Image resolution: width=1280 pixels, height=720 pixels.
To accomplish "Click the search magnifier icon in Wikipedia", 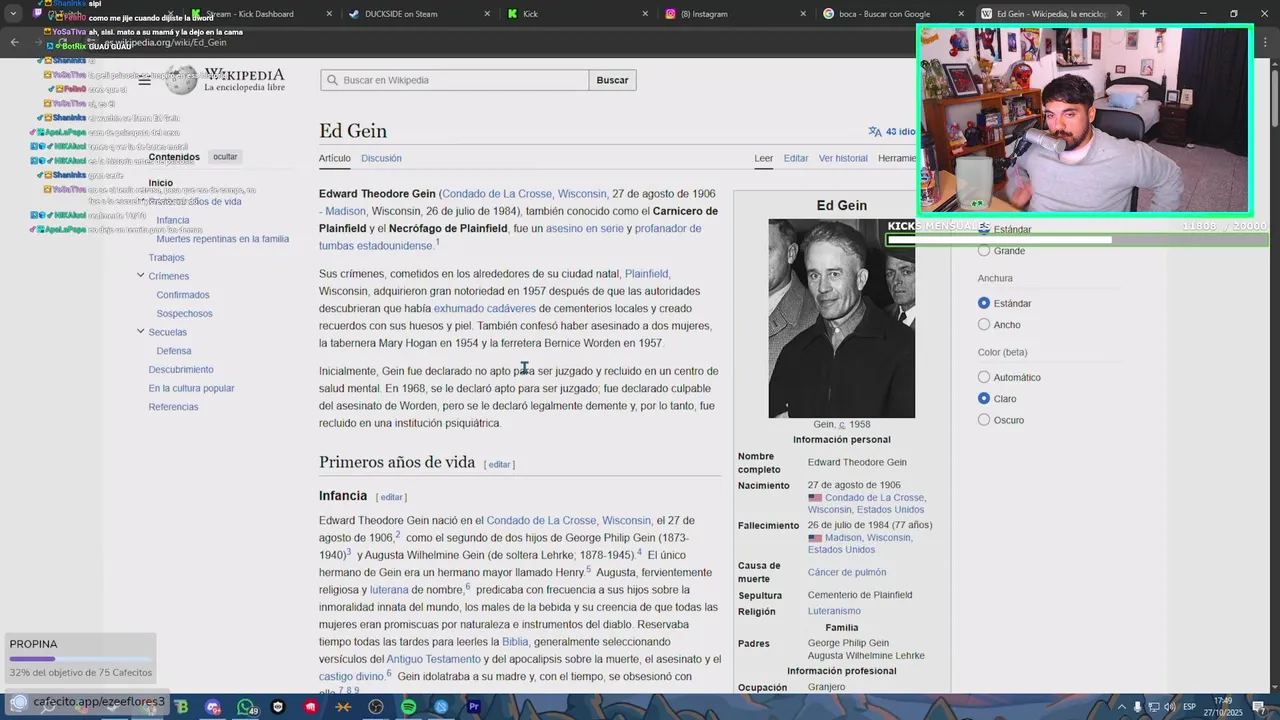I will point(332,80).
